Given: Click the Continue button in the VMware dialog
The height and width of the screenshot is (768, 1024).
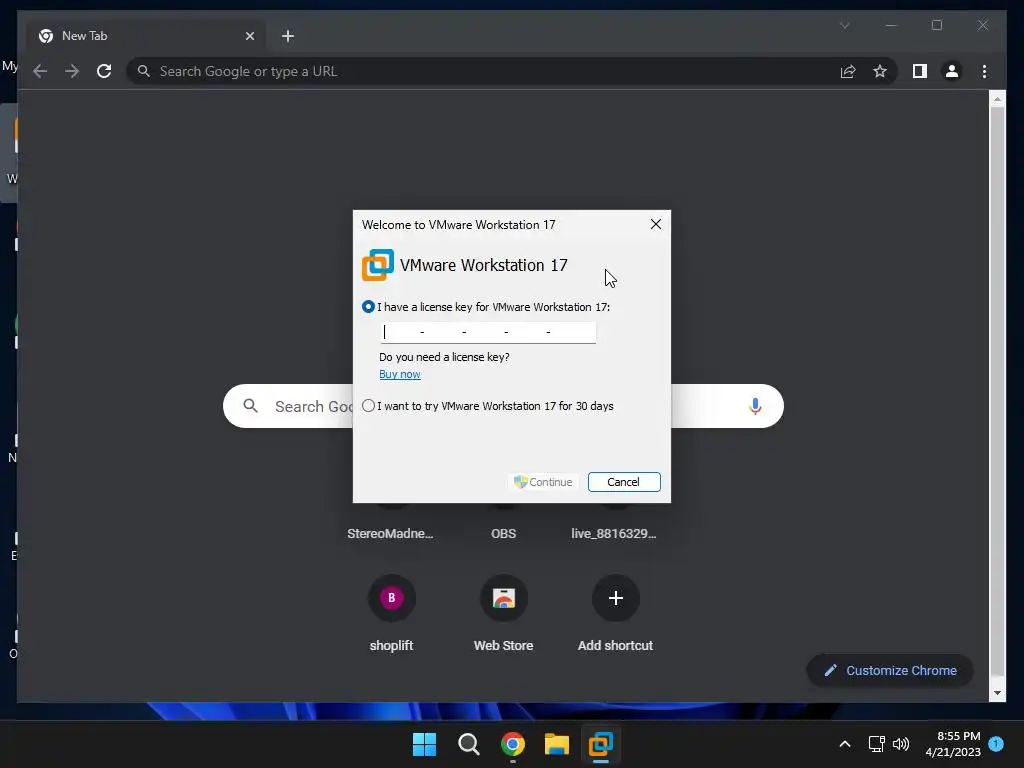Looking at the screenshot, I should [x=543, y=482].
